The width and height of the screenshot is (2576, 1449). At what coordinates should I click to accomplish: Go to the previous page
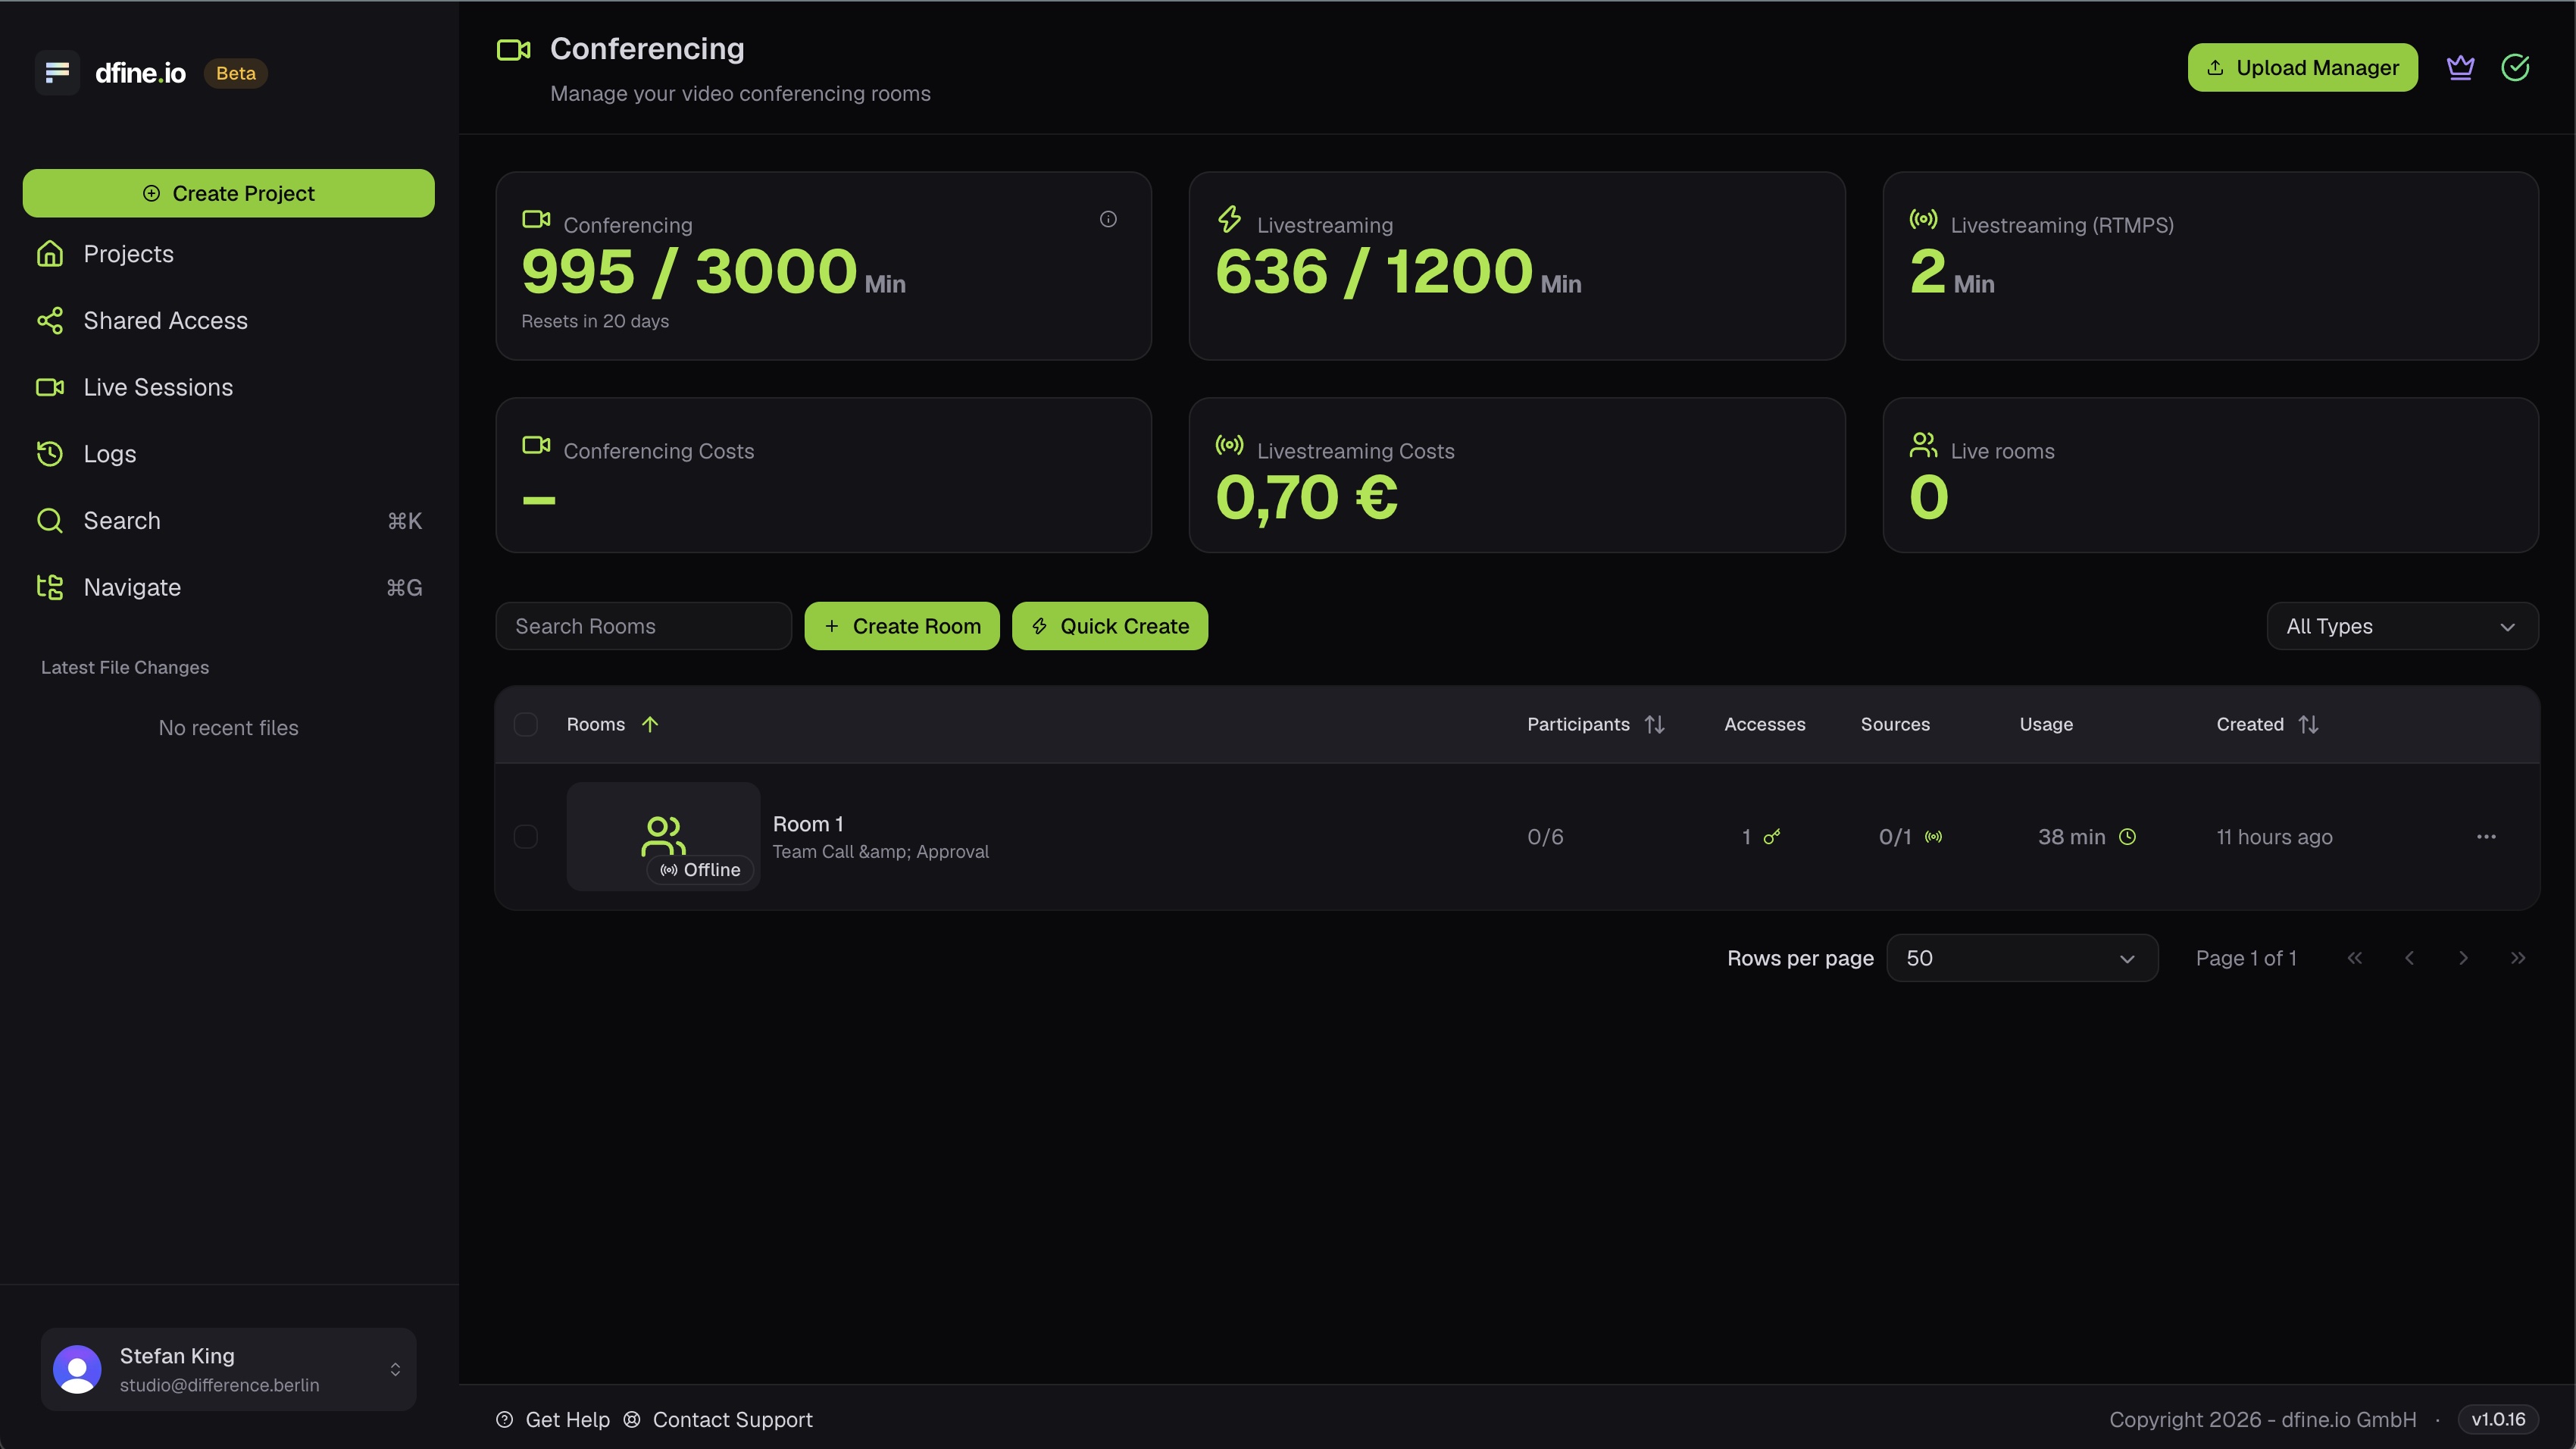[x=2409, y=958]
